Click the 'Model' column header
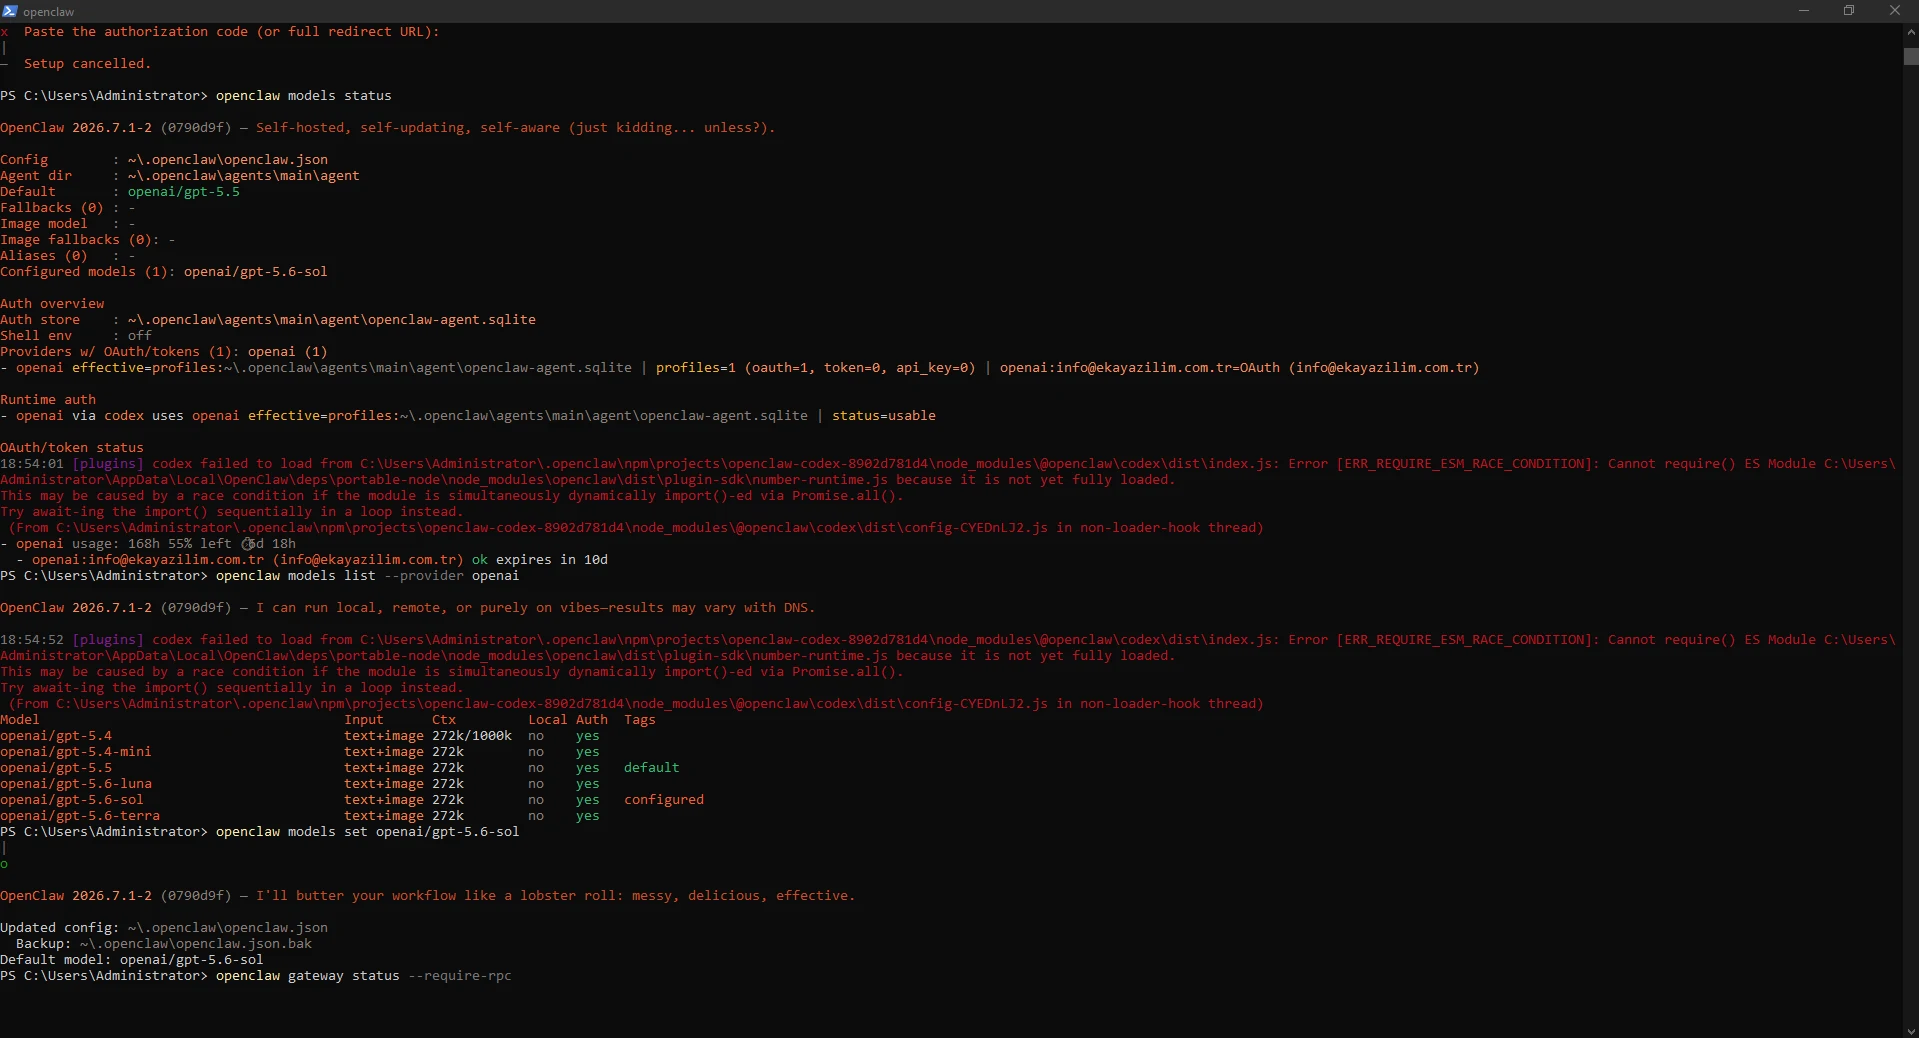Screen dimensions: 1919x1038 pos(20,720)
